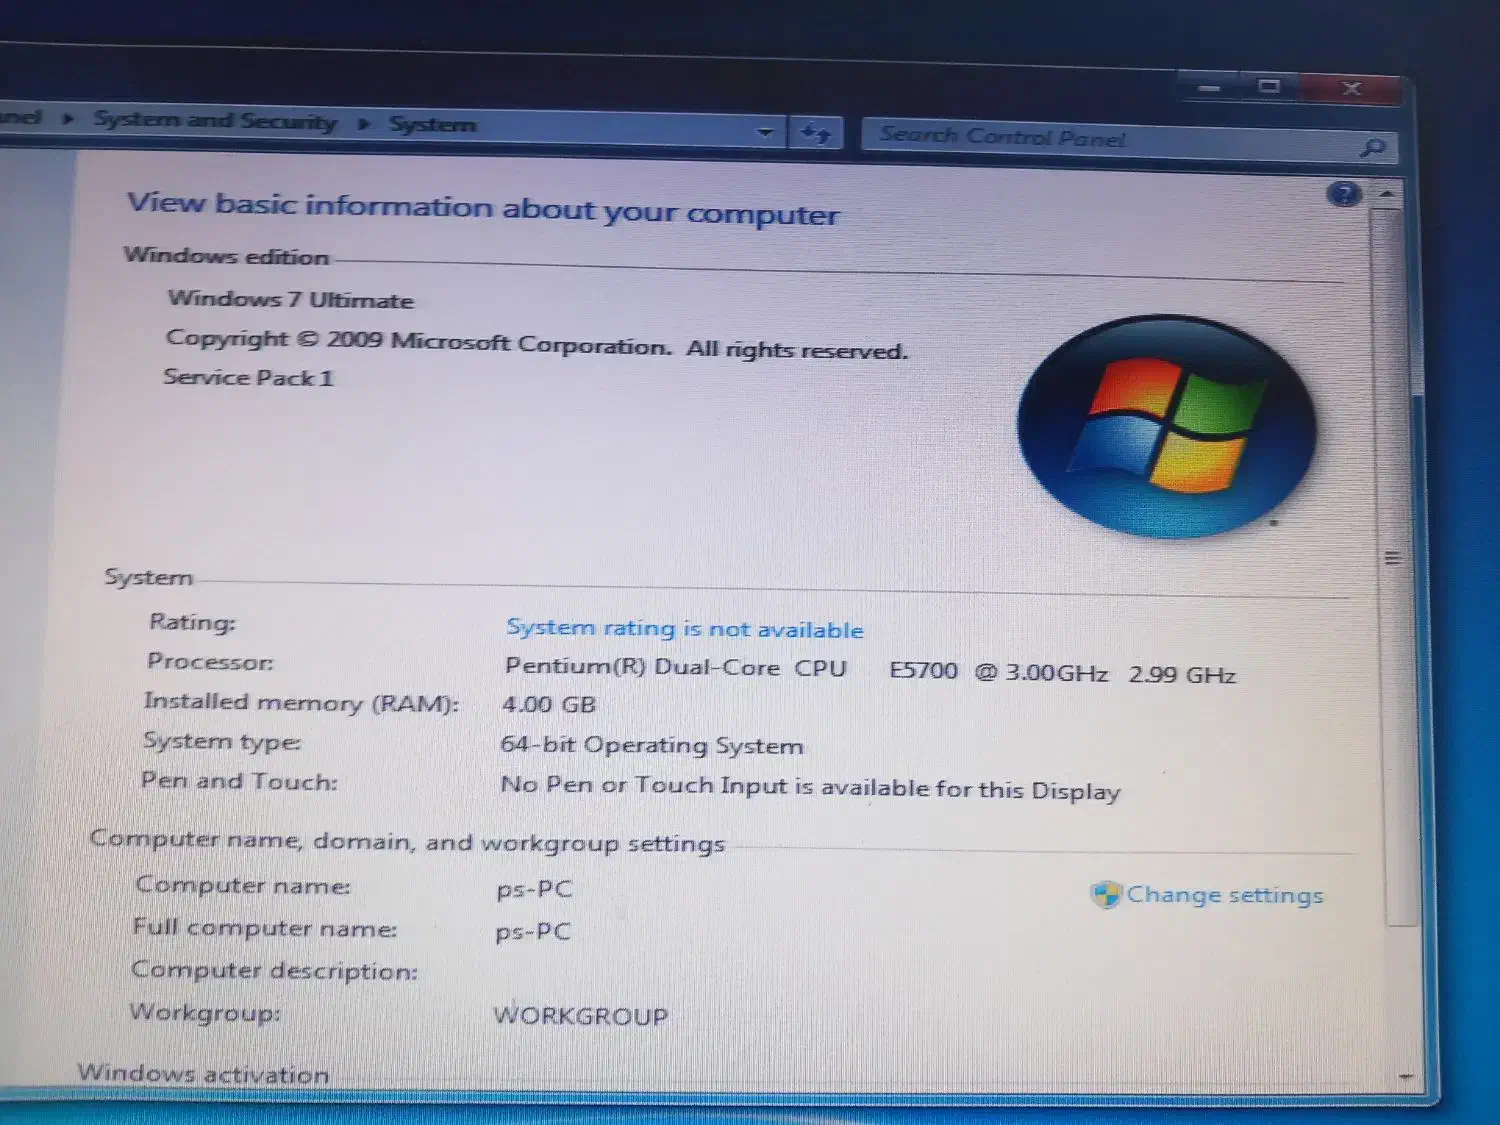Click the 'ps-PC' value beside Full computer name
This screenshot has width=1500, height=1125.
(x=533, y=931)
